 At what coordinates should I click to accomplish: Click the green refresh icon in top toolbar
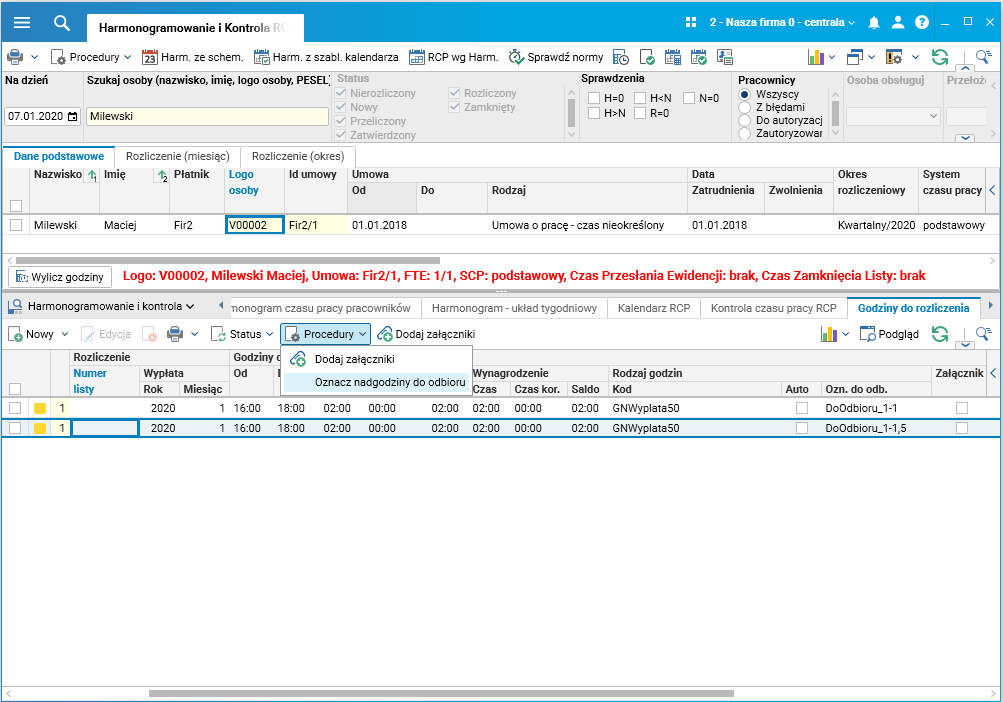(x=939, y=57)
